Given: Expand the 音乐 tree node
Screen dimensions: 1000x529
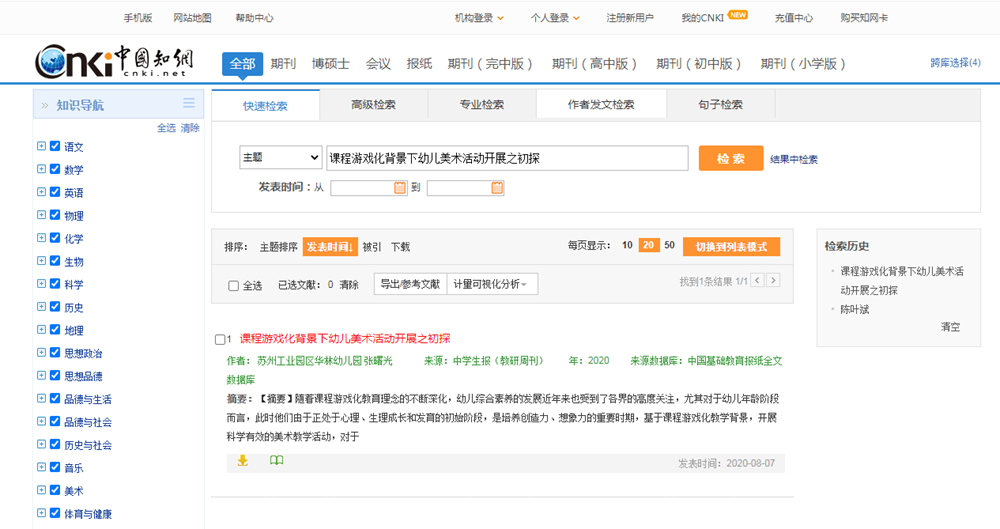Looking at the screenshot, I should (x=41, y=467).
